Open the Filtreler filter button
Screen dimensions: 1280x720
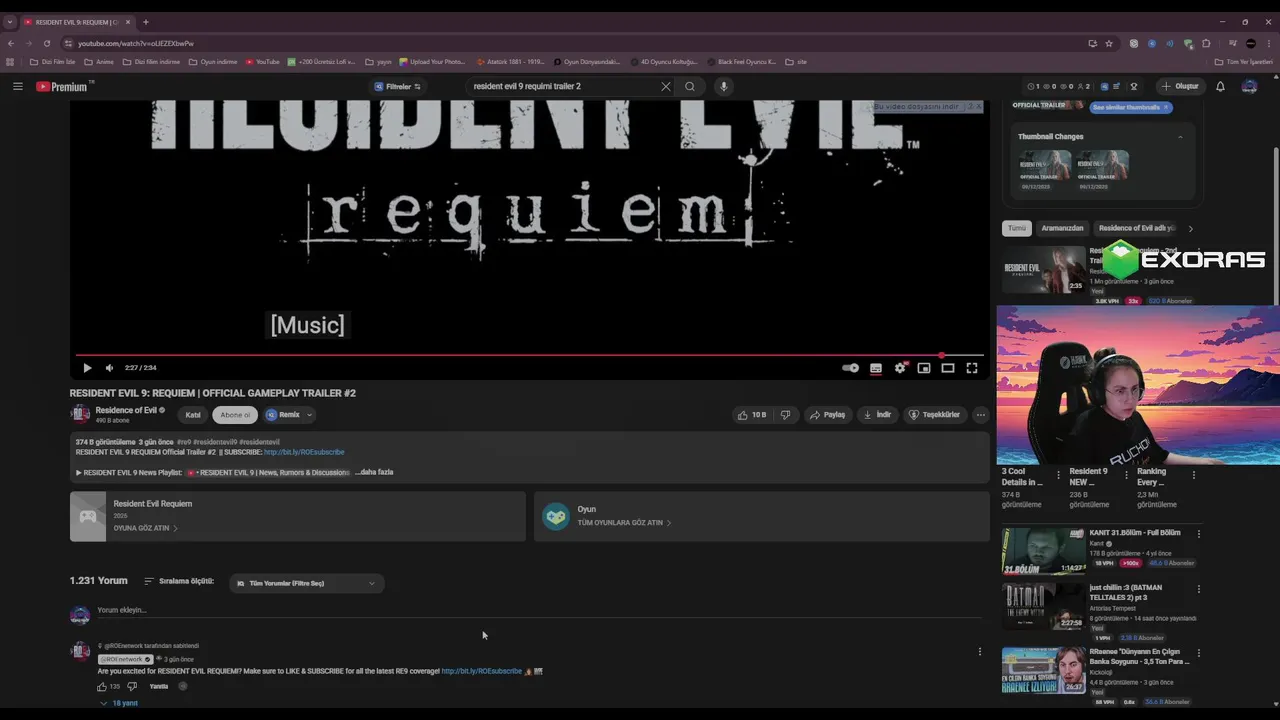pyautogui.click(x=397, y=87)
